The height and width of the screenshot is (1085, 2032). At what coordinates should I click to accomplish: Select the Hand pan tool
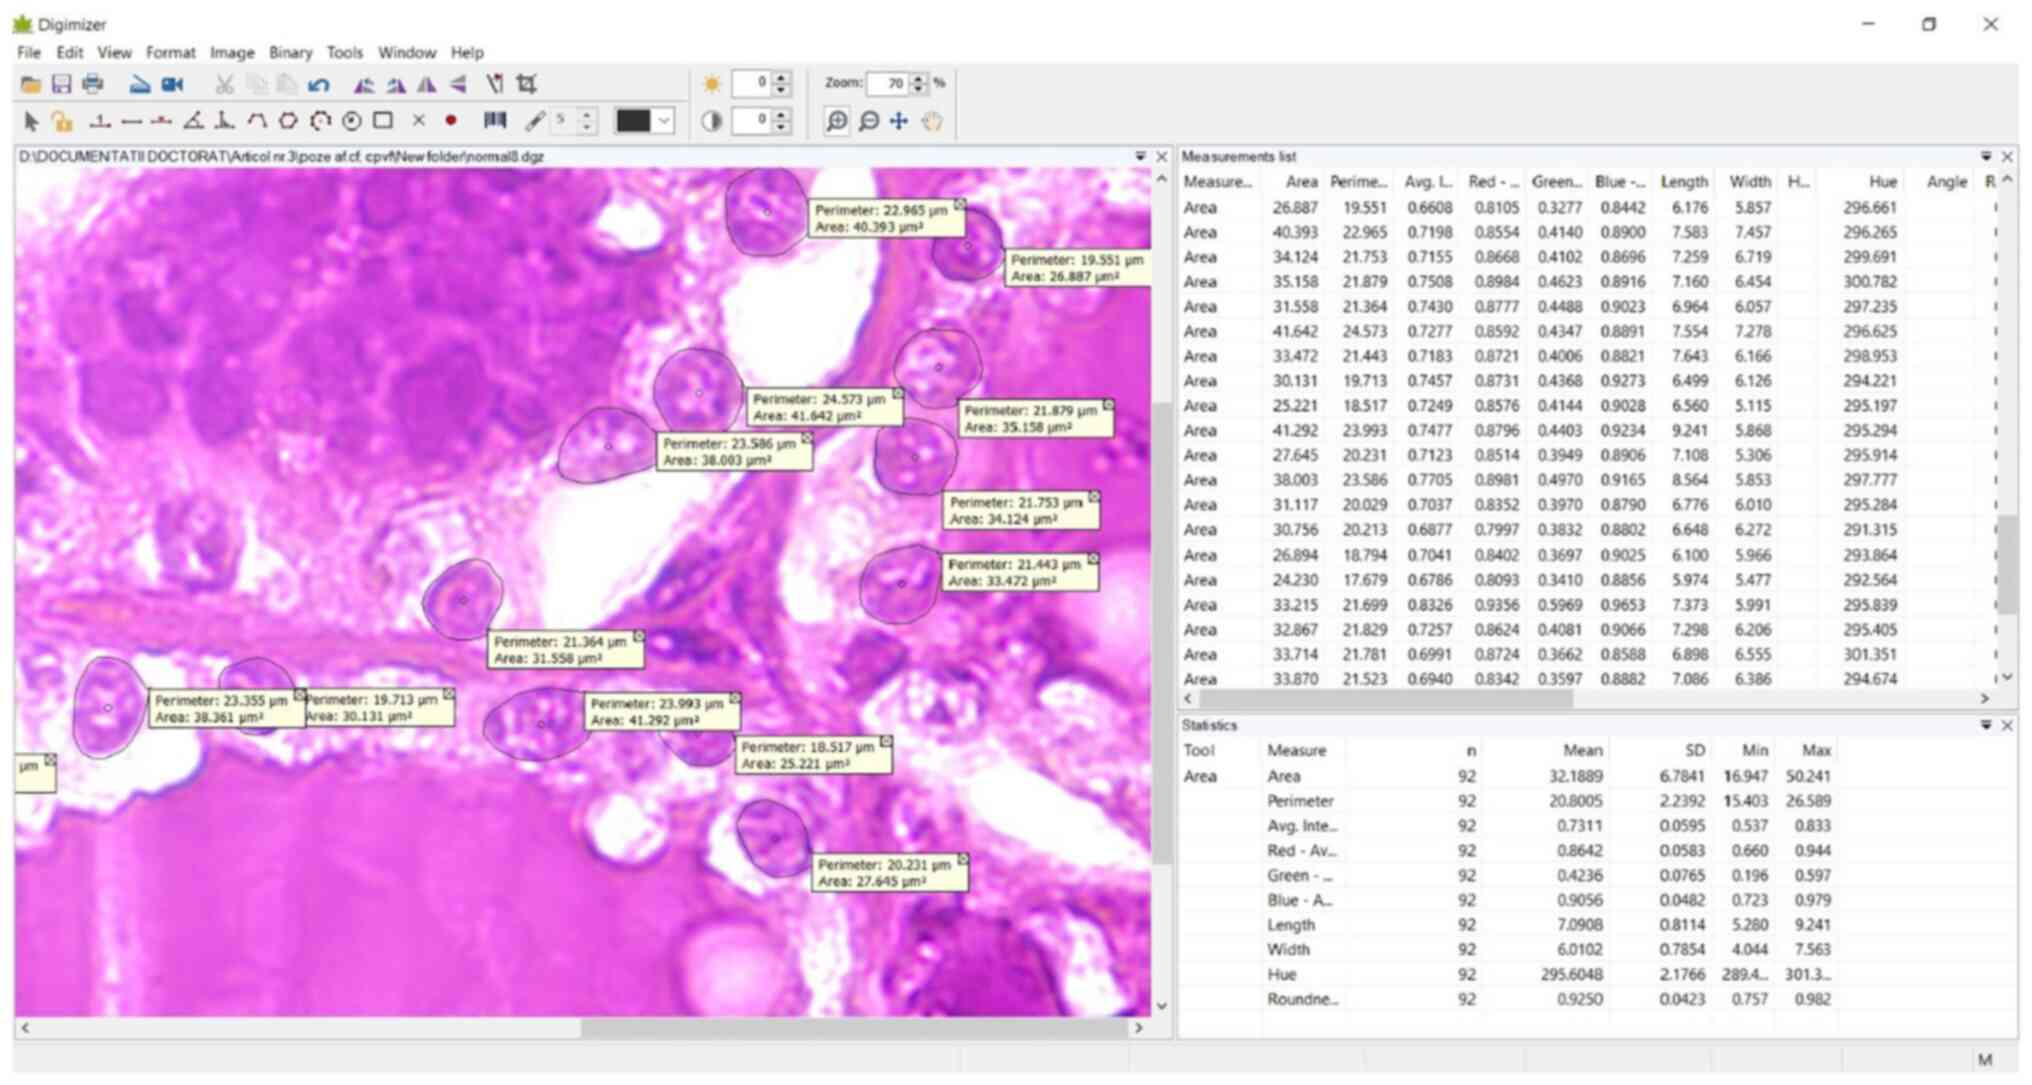(x=932, y=121)
